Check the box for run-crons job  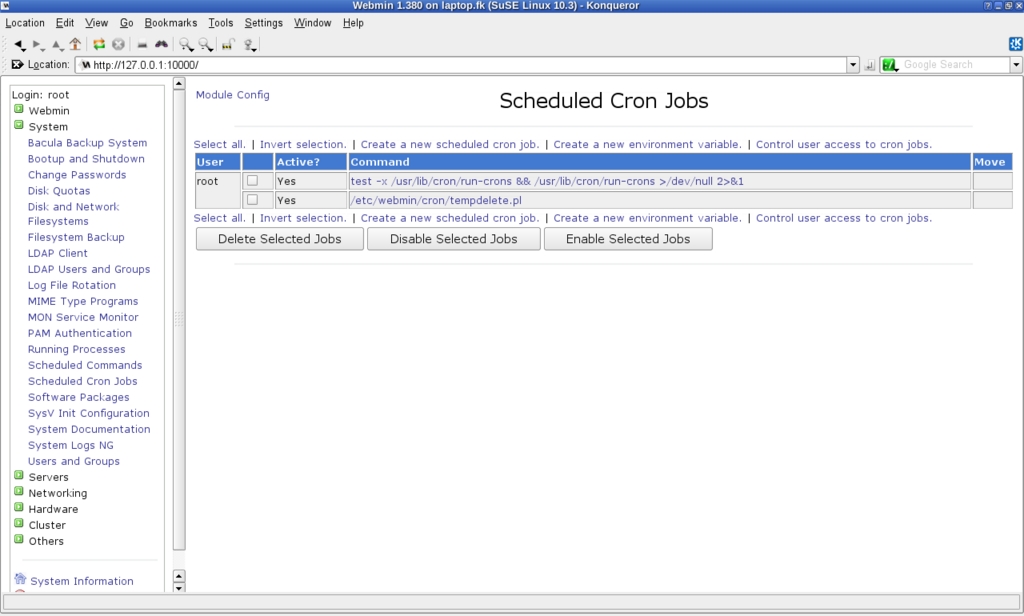[x=252, y=181]
